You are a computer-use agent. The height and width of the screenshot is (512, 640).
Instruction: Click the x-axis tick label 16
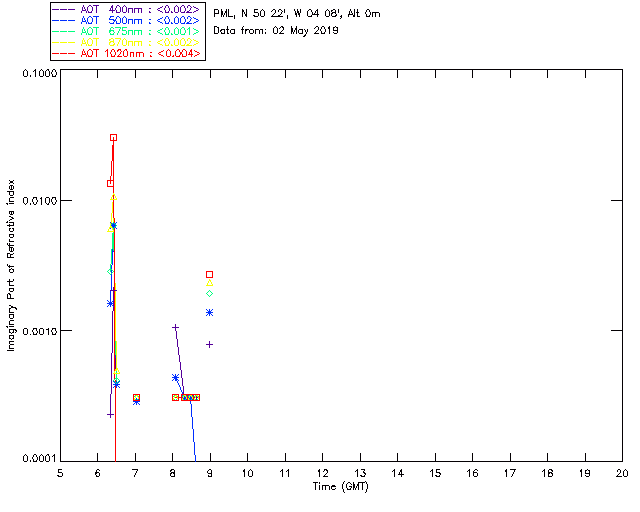tap(473, 473)
